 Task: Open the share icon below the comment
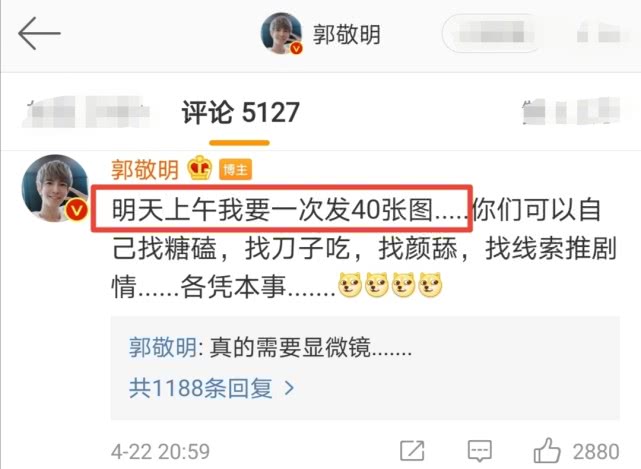pos(412,451)
